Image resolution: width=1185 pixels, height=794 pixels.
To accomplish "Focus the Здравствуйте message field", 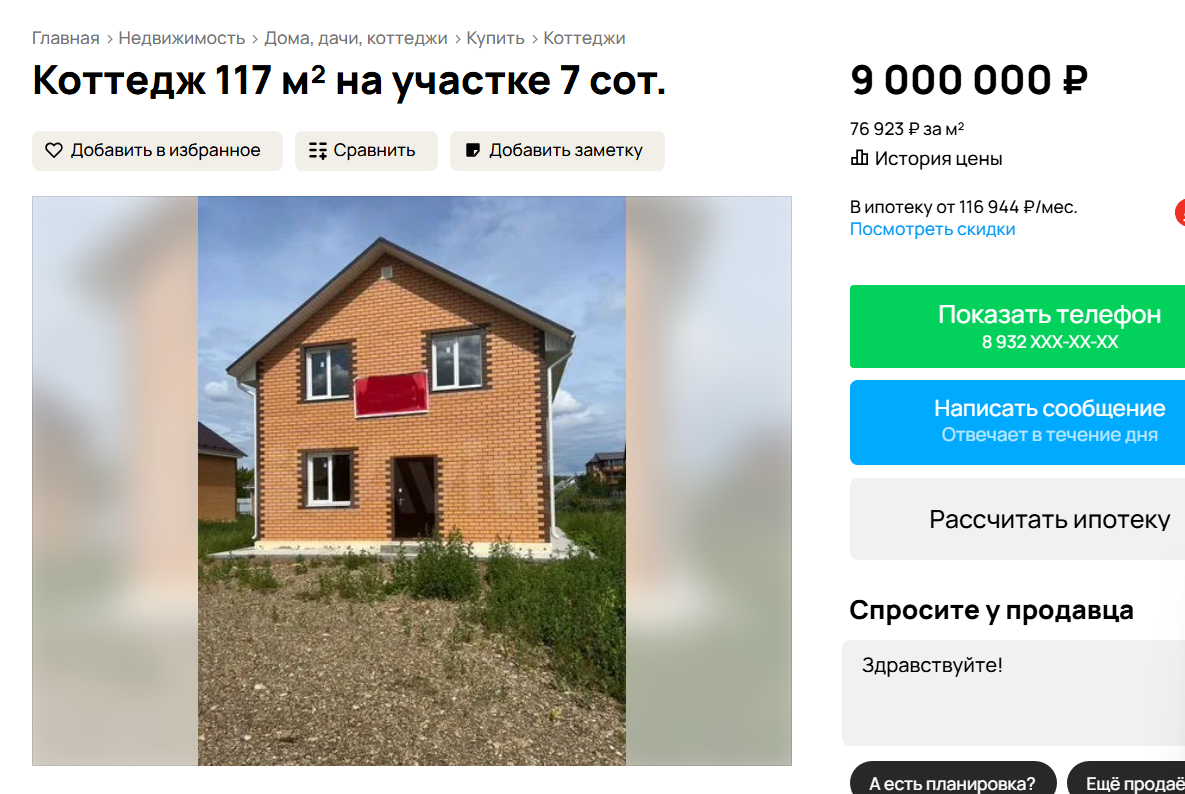I will point(1013,693).
